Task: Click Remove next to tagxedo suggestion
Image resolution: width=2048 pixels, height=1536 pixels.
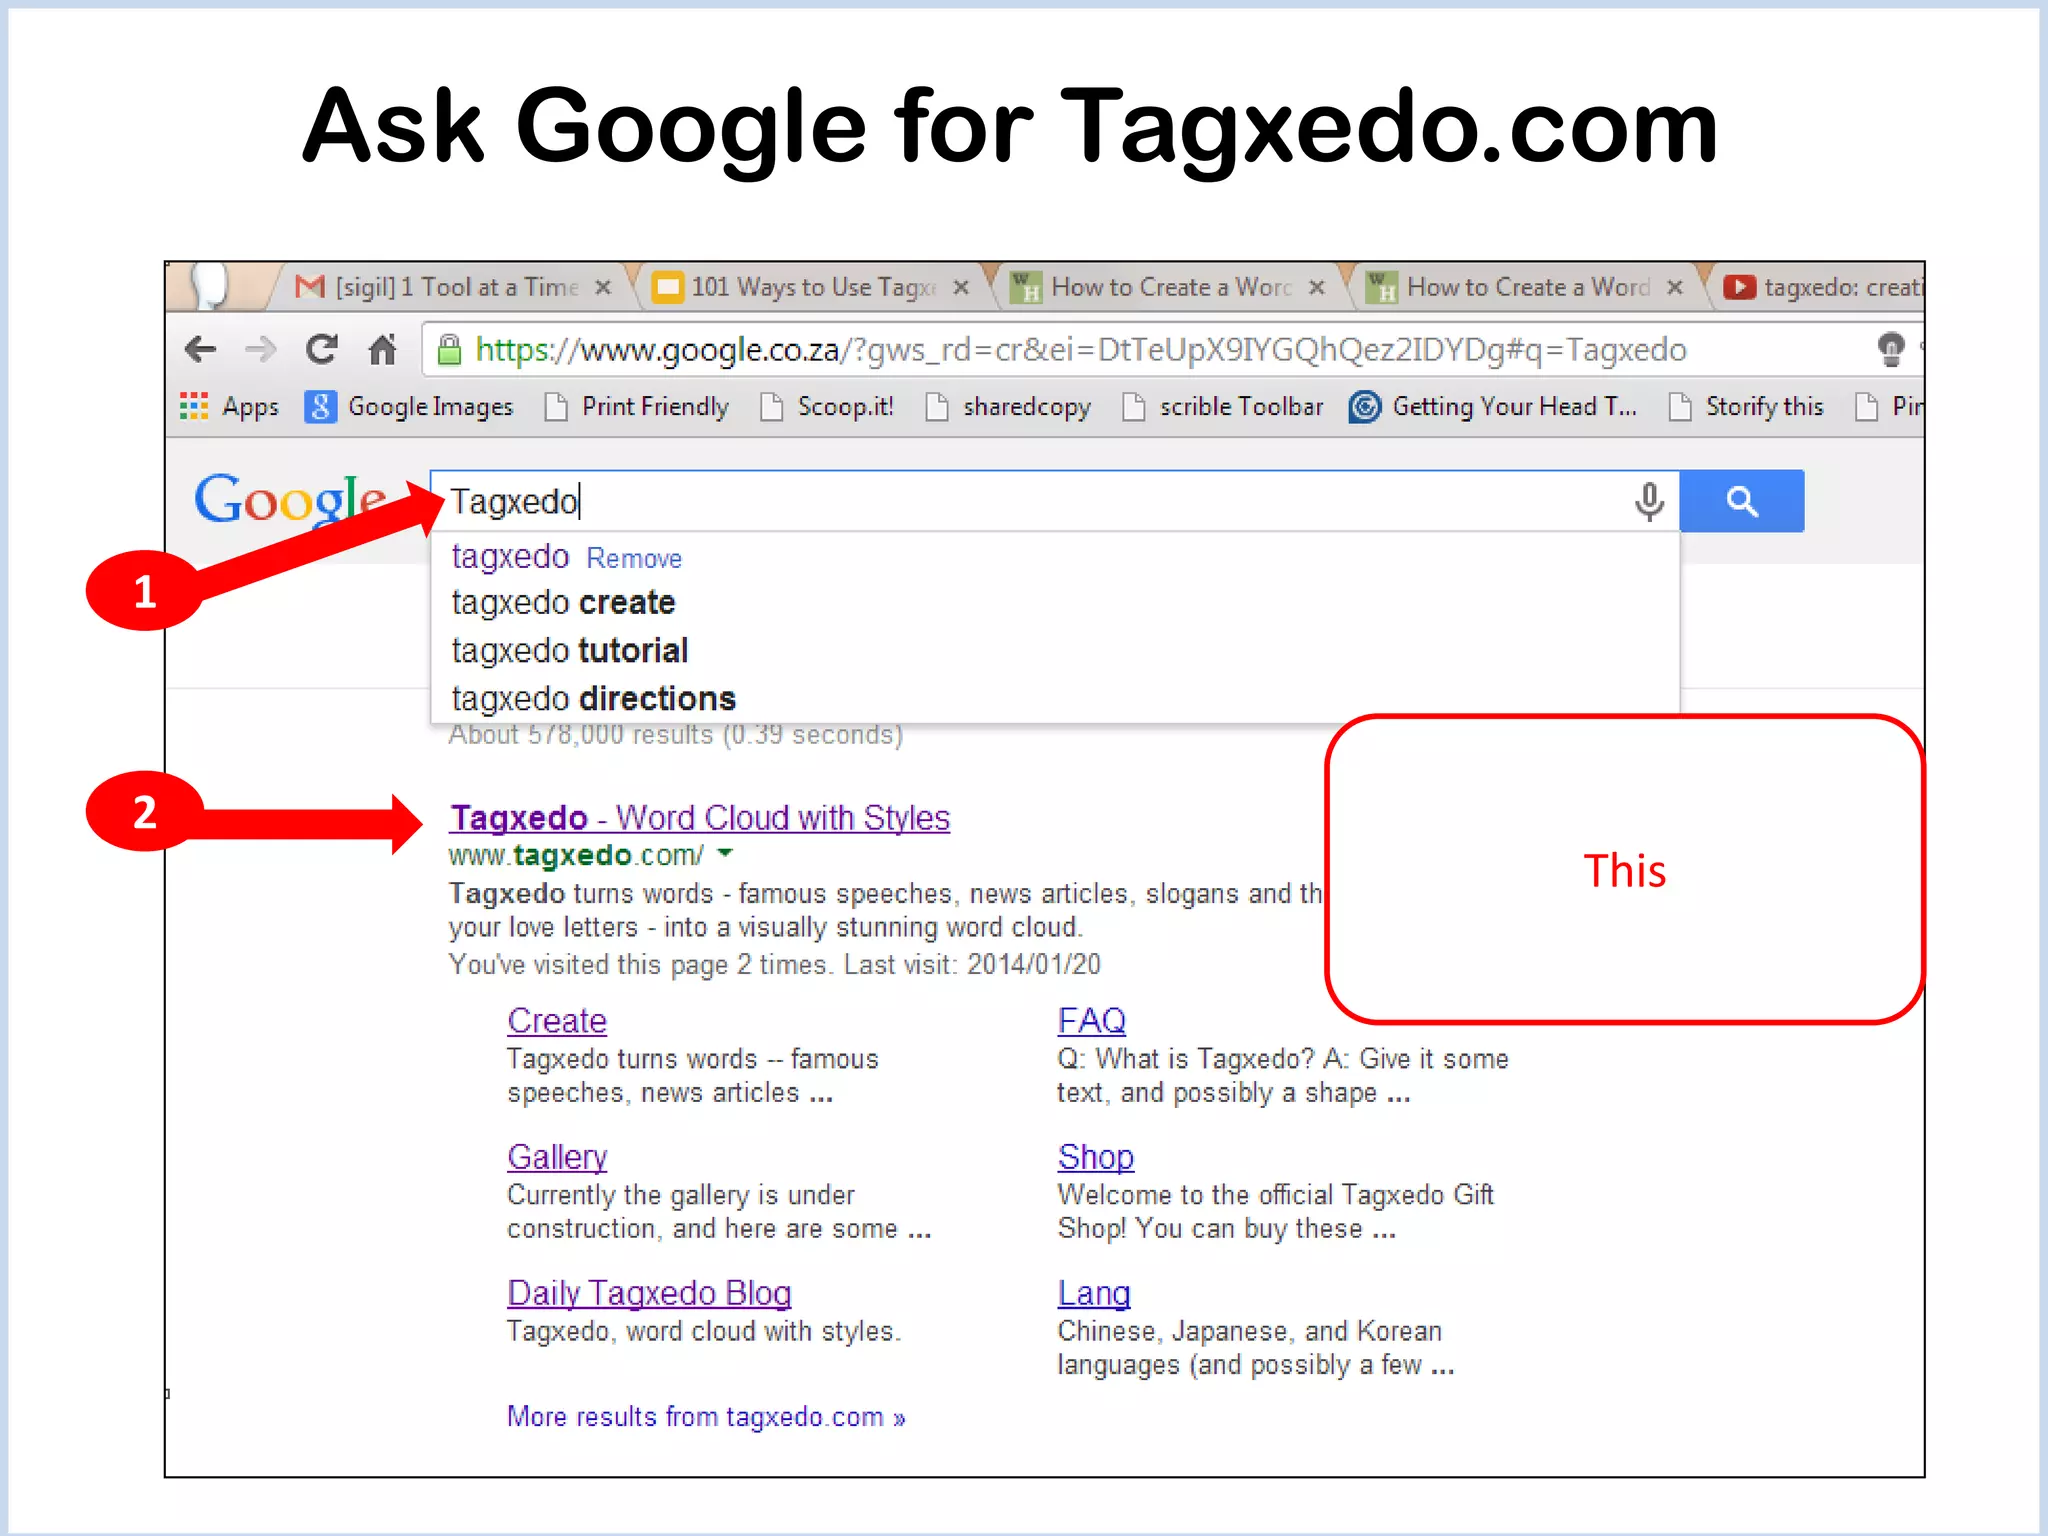Action: (x=634, y=558)
